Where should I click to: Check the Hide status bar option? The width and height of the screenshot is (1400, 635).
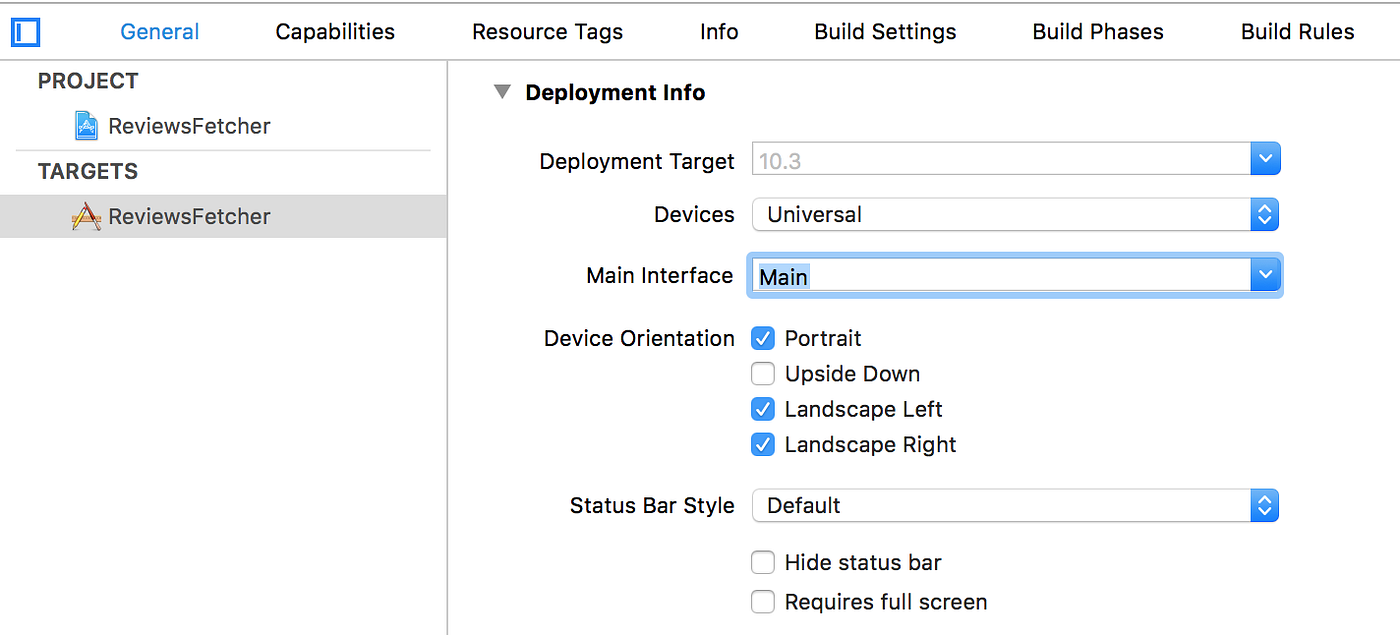pyautogui.click(x=763, y=563)
